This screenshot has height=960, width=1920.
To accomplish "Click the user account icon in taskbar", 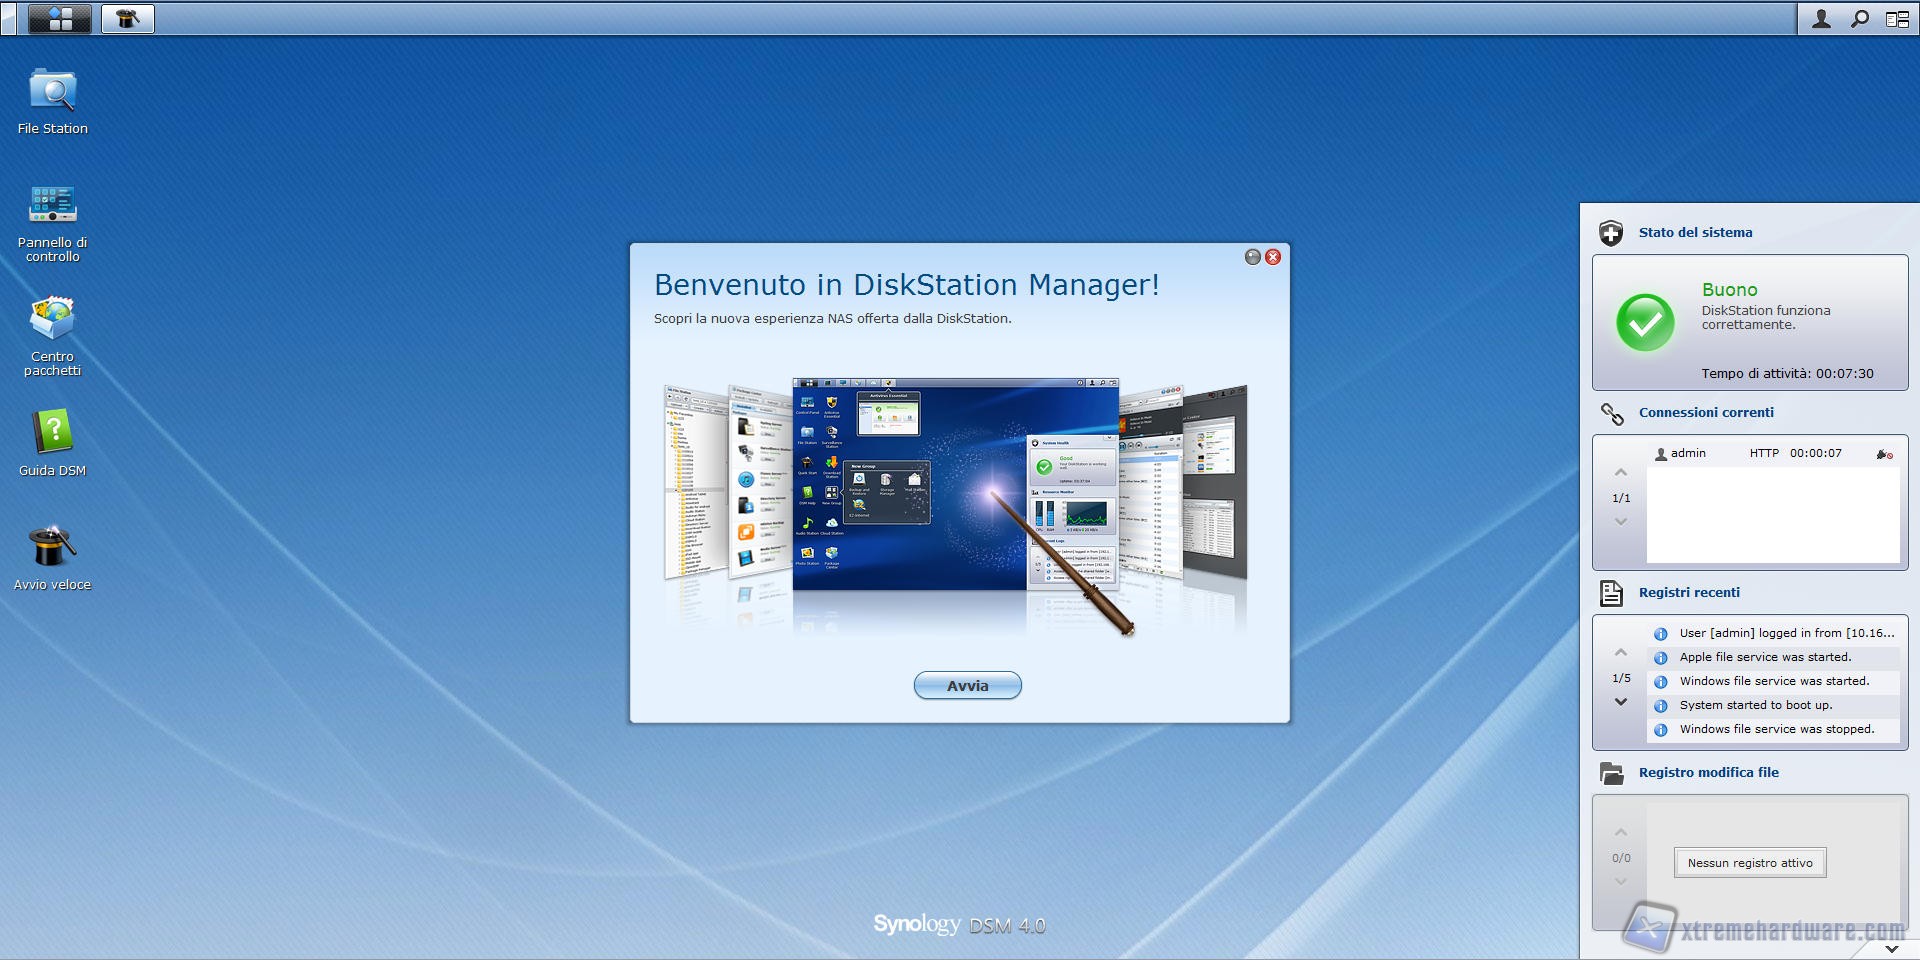I will click(x=1821, y=19).
